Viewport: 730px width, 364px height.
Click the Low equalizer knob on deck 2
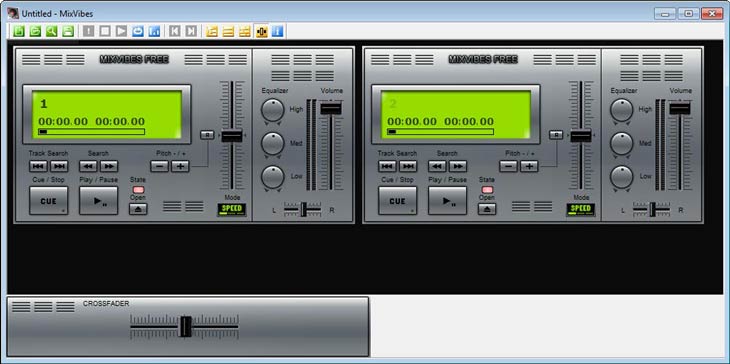[622, 177]
